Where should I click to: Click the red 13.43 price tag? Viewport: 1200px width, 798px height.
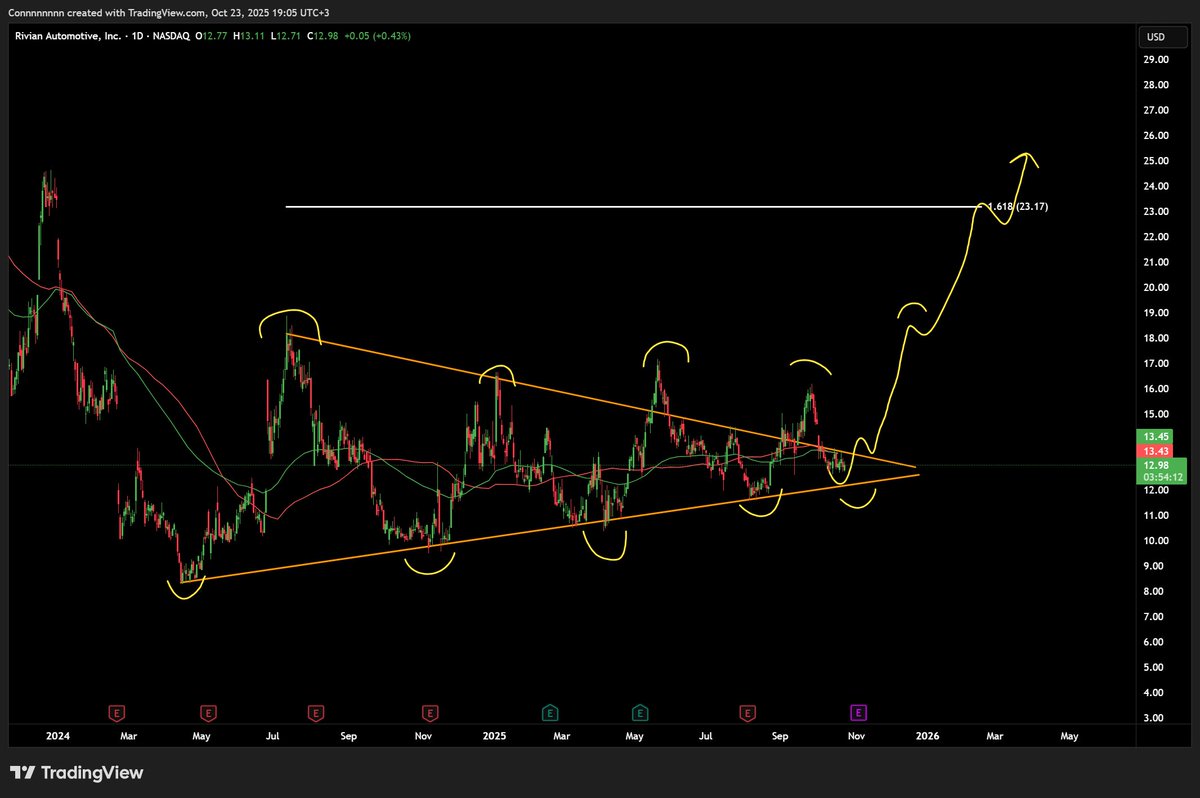click(x=1154, y=450)
